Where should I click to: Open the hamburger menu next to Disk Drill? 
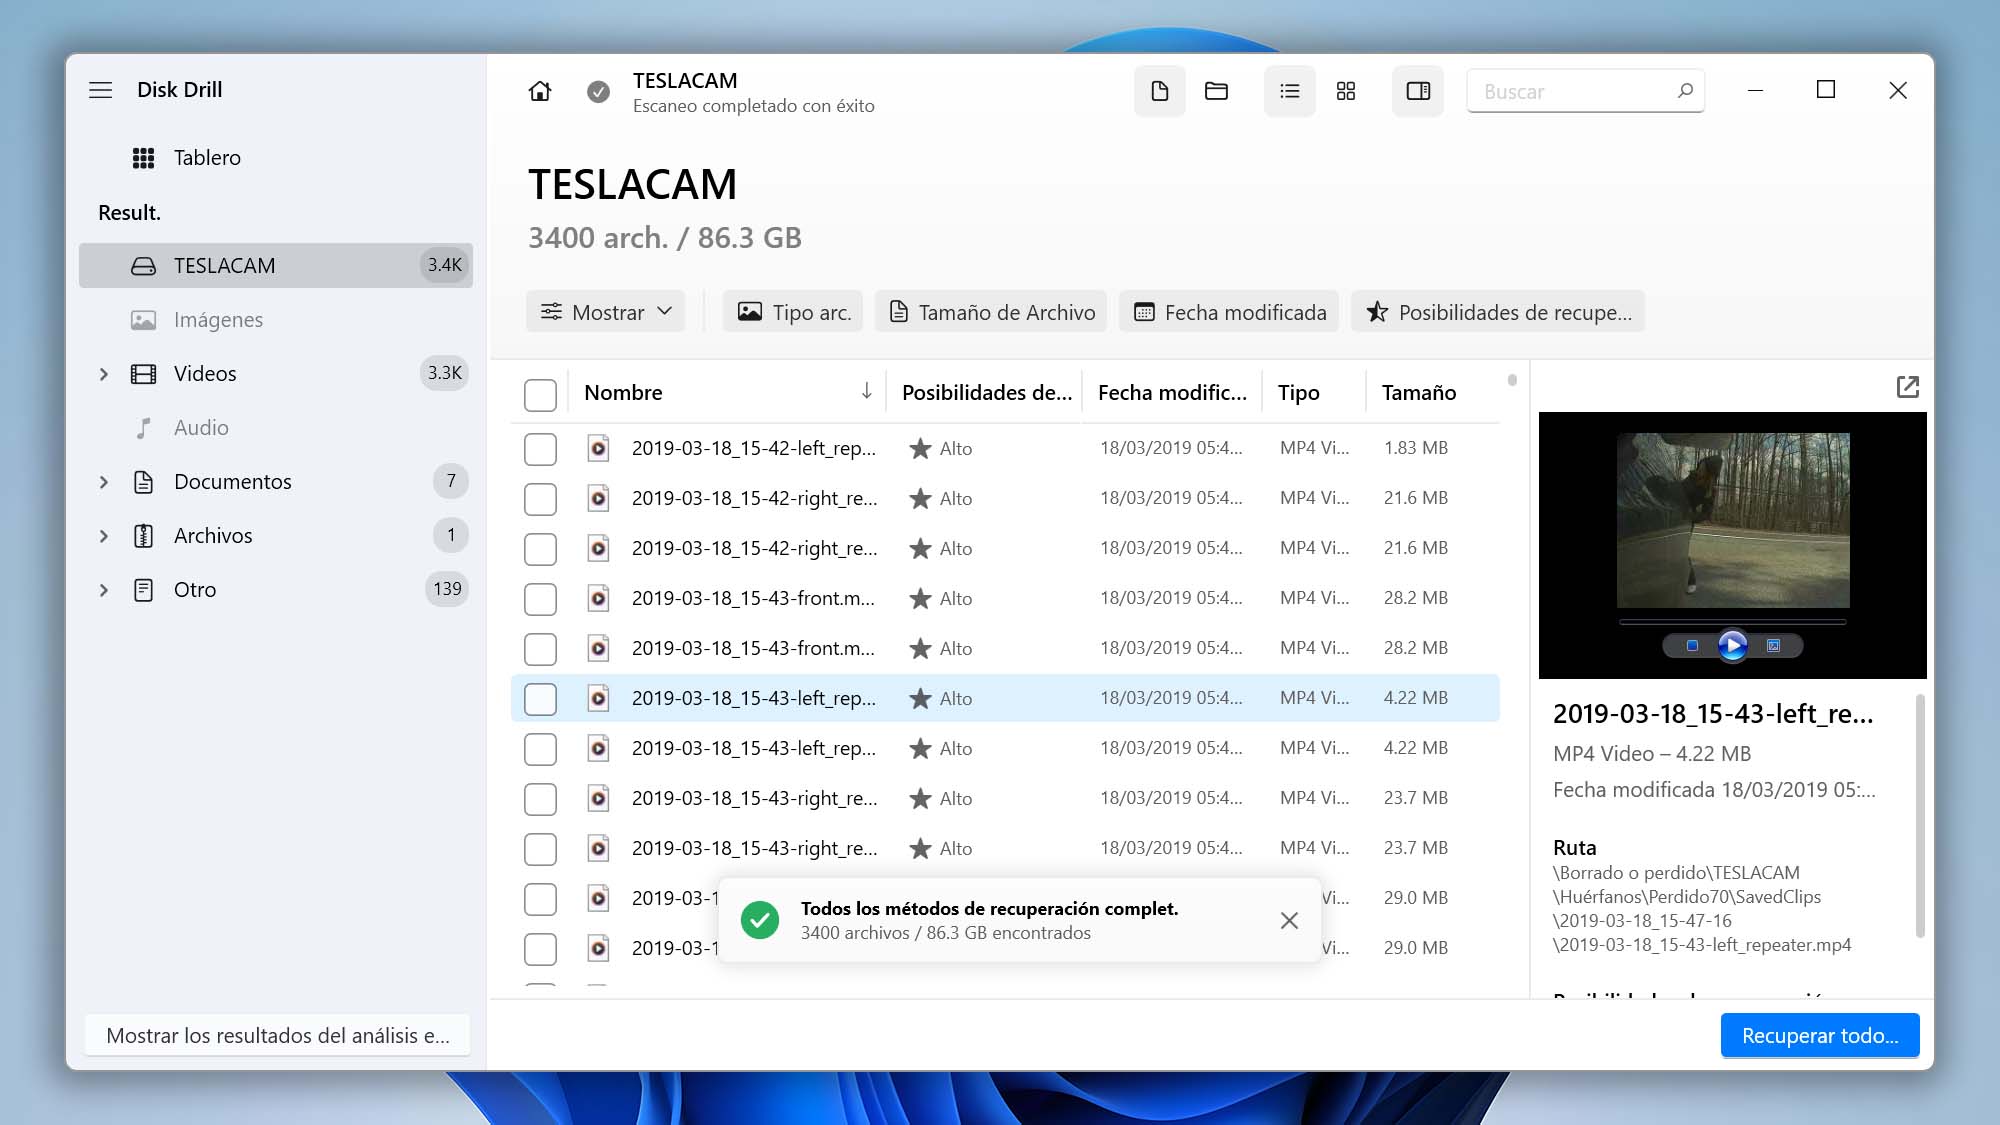click(x=101, y=90)
